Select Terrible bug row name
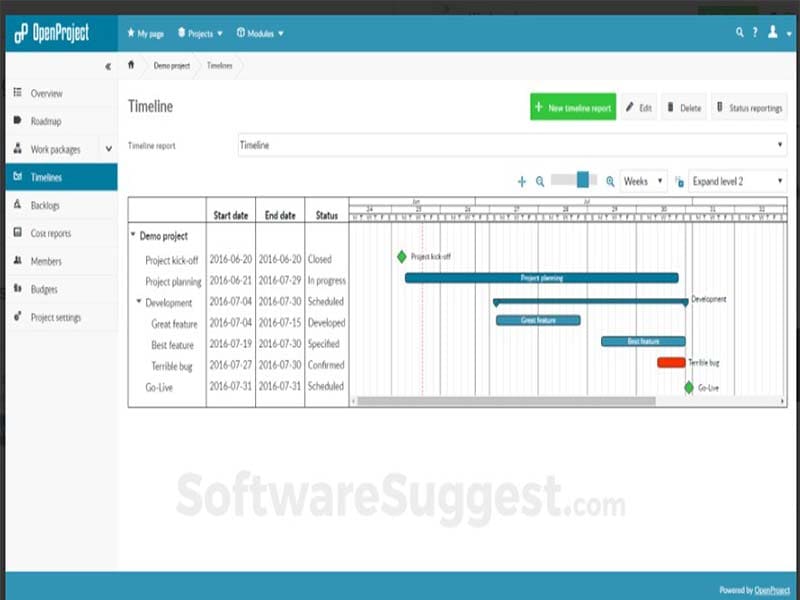This screenshot has height=600, width=800. 172,366
